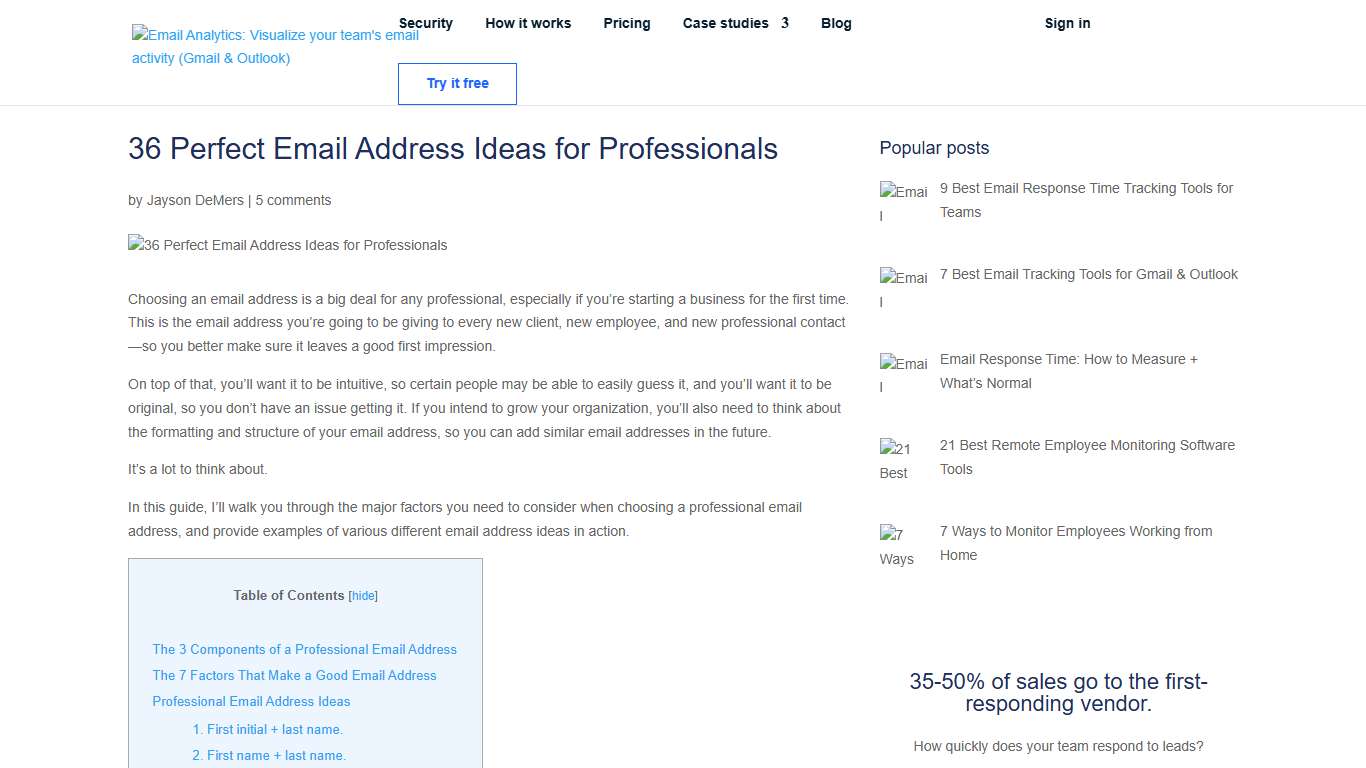The image size is (1366, 768).
Task: Click "7 Ways to Monitor Employees Working from Home"
Action: click(x=1075, y=543)
